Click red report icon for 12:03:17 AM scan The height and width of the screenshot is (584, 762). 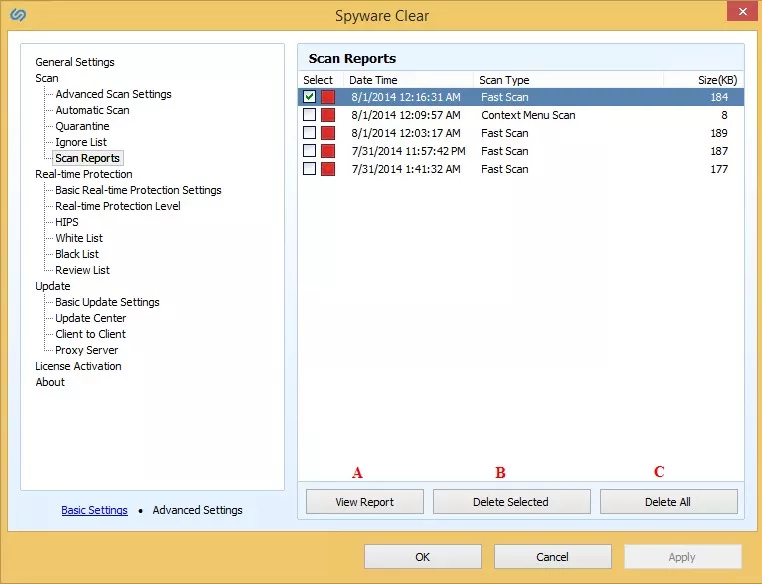point(328,133)
